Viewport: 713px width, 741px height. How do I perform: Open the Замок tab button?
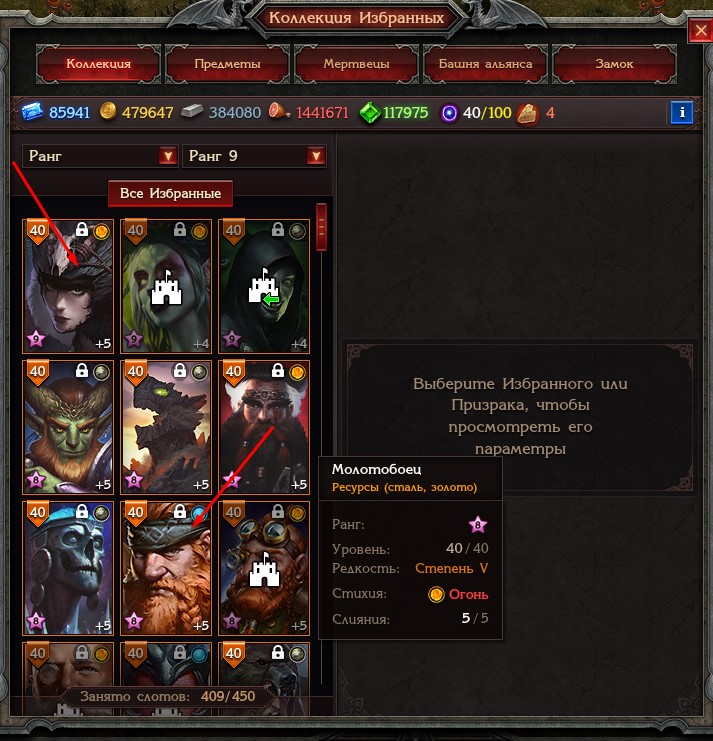point(614,64)
